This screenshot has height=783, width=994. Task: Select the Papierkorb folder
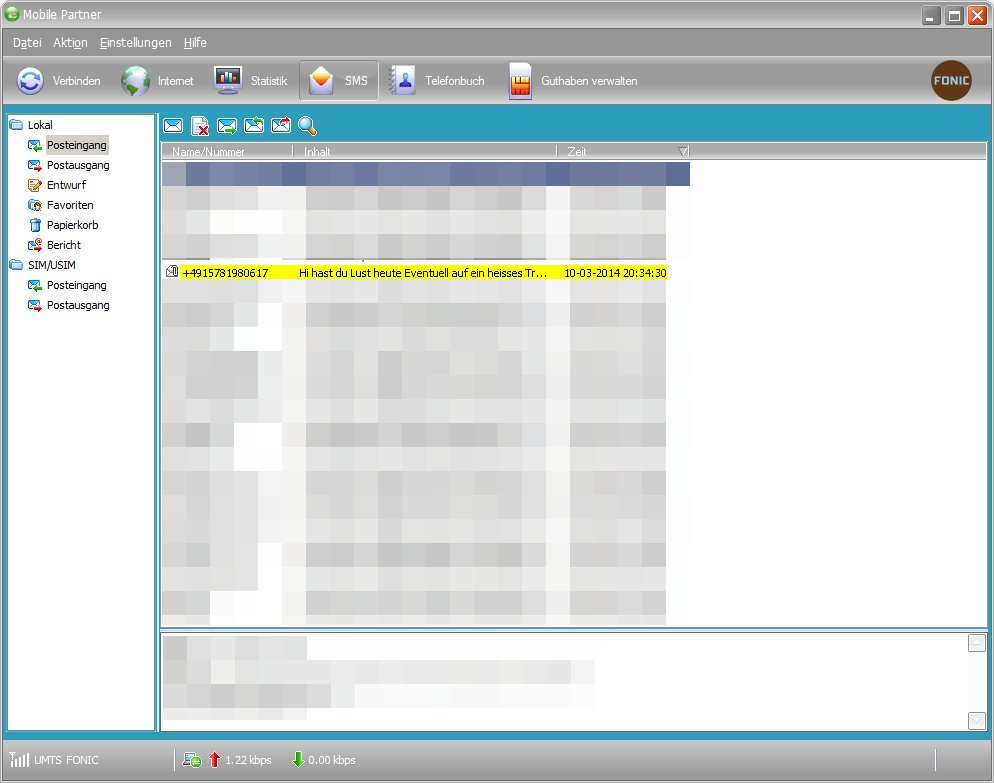point(72,225)
